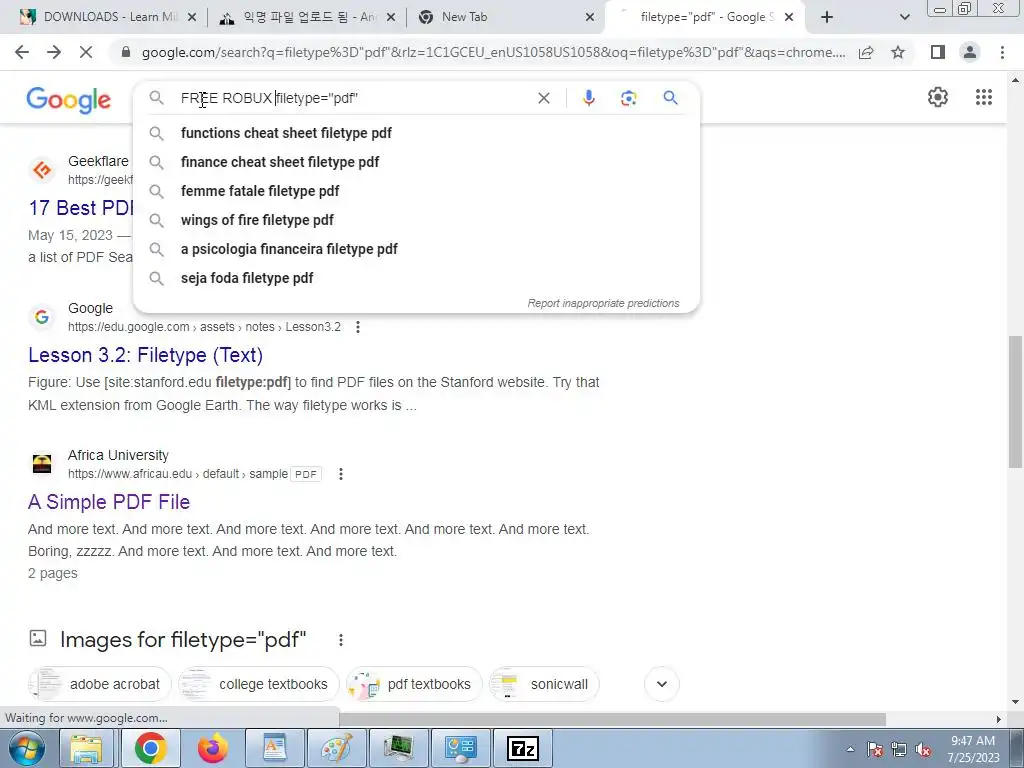Image resolution: width=1024 pixels, height=768 pixels.
Task: Filter images by sonicwall chip
Action: point(544,684)
